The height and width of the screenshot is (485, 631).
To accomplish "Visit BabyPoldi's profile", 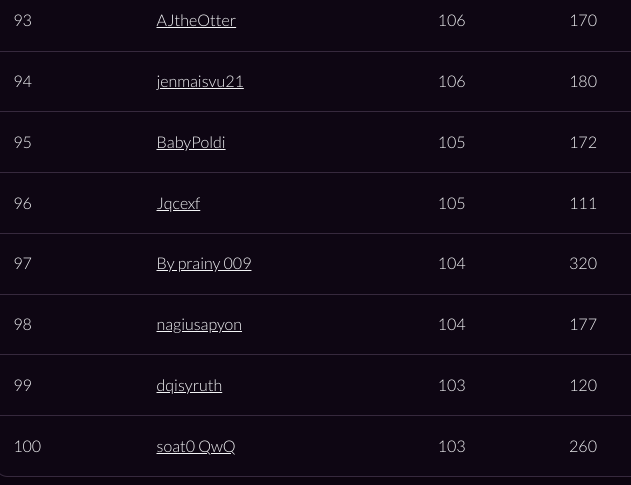I will pyautogui.click(x=191, y=142).
